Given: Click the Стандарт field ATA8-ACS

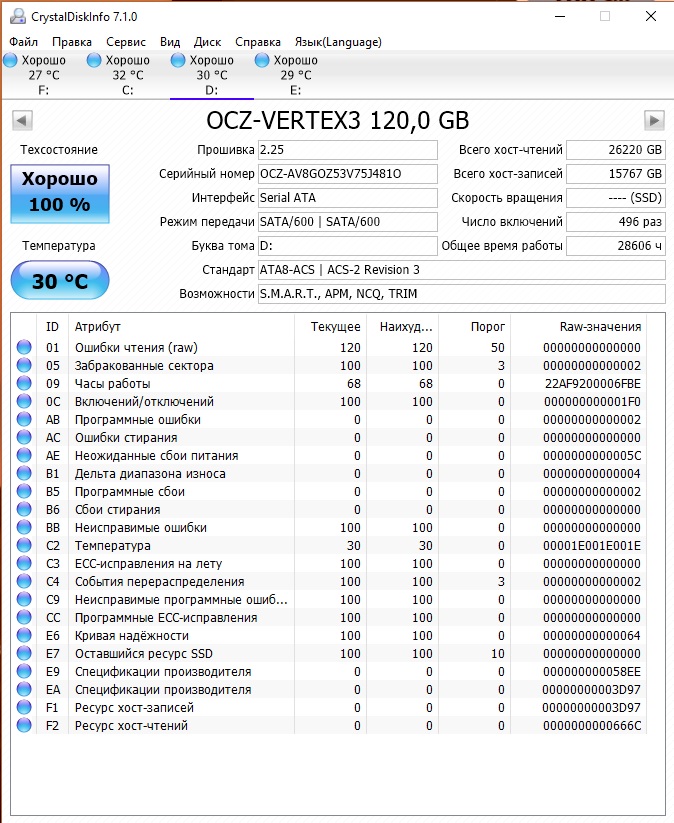Looking at the screenshot, I should tap(461, 270).
